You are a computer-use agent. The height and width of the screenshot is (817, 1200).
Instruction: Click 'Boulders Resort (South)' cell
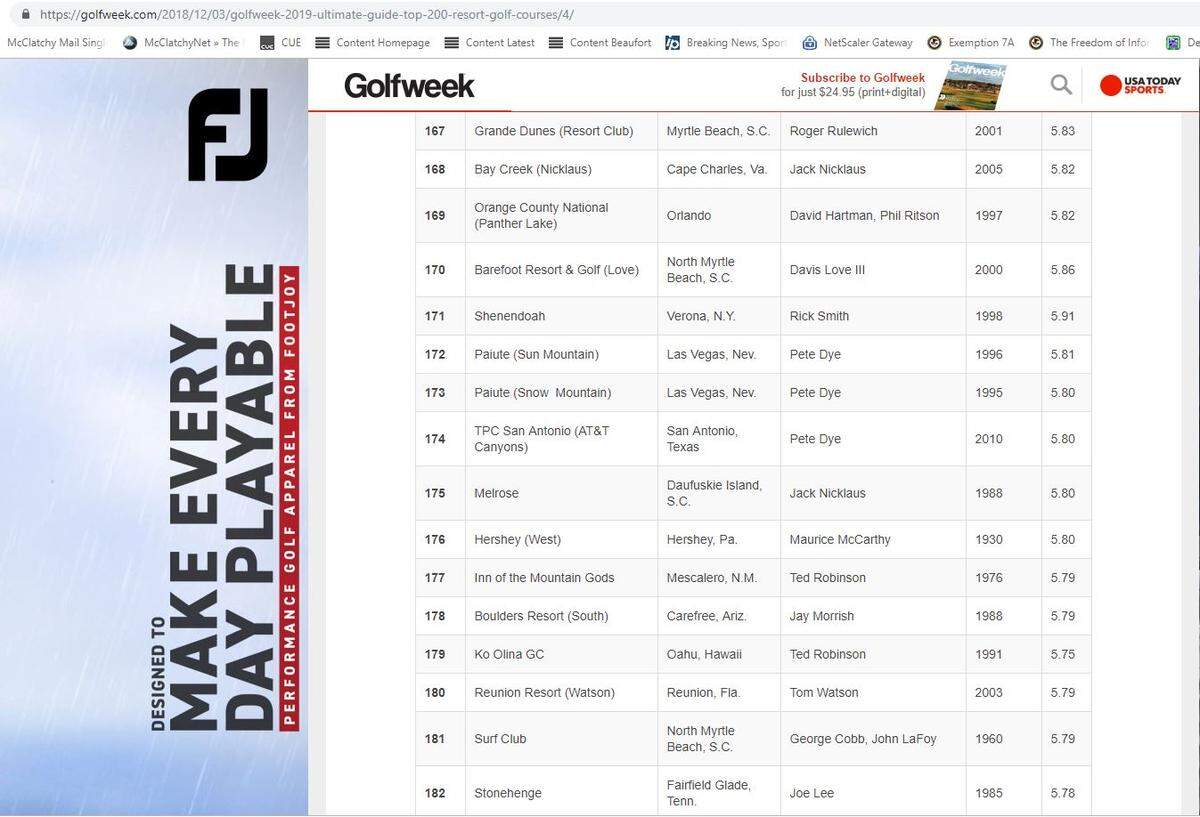pyautogui.click(x=560, y=615)
